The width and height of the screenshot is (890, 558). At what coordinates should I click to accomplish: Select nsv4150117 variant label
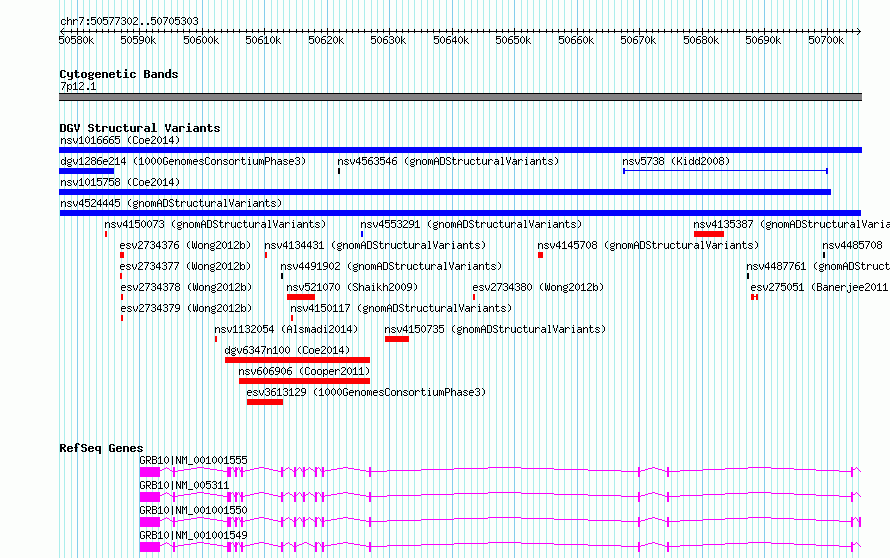click(401, 308)
